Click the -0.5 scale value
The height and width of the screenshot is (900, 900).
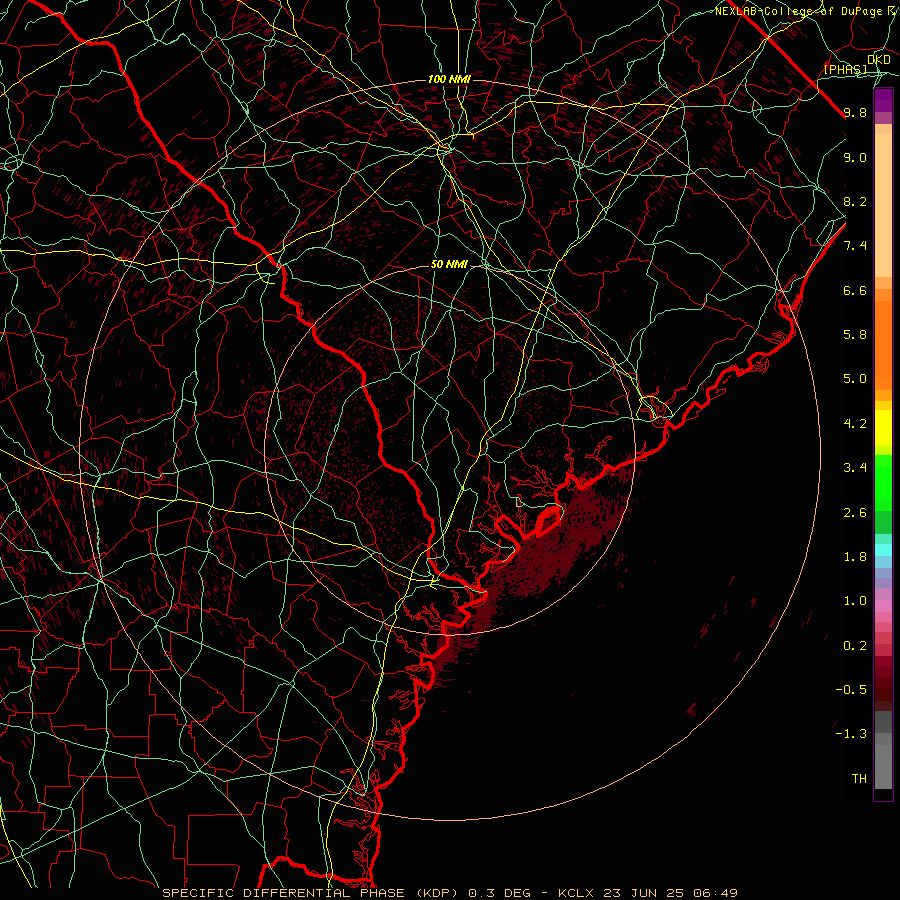tap(851, 690)
